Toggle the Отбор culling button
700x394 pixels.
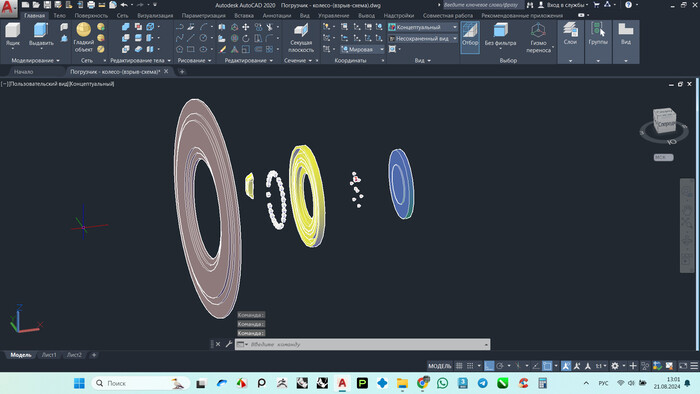470,37
